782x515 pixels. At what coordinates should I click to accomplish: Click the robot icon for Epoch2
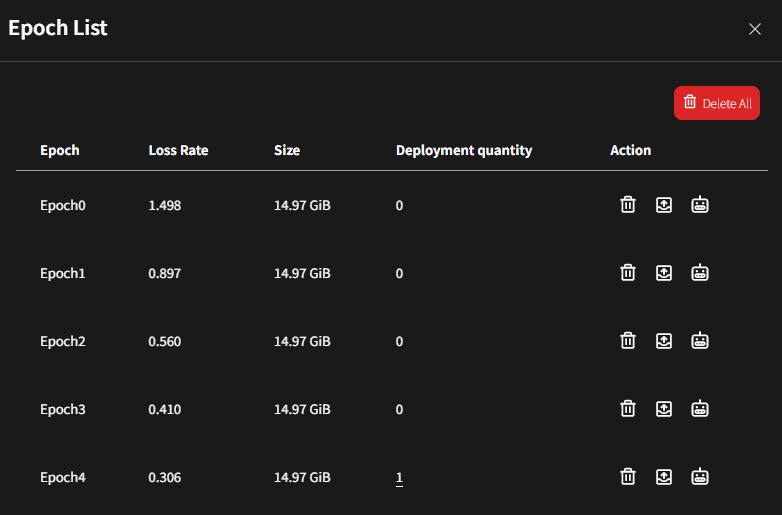(700, 341)
